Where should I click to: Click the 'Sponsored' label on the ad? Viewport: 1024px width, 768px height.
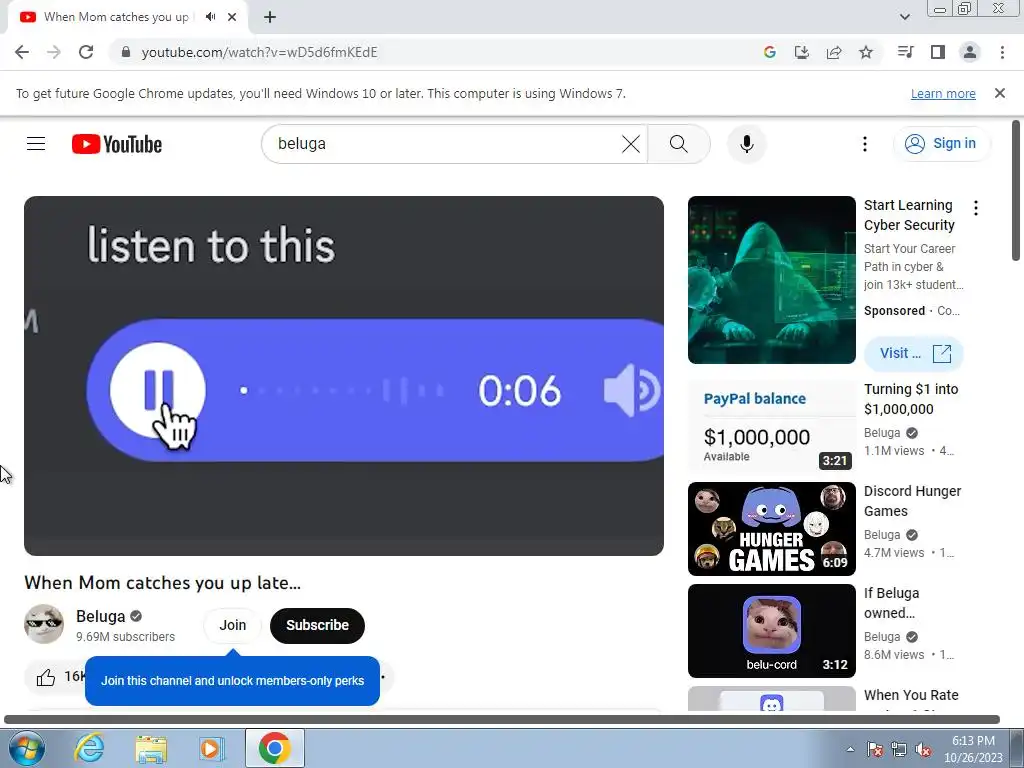[x=894, y=311]
